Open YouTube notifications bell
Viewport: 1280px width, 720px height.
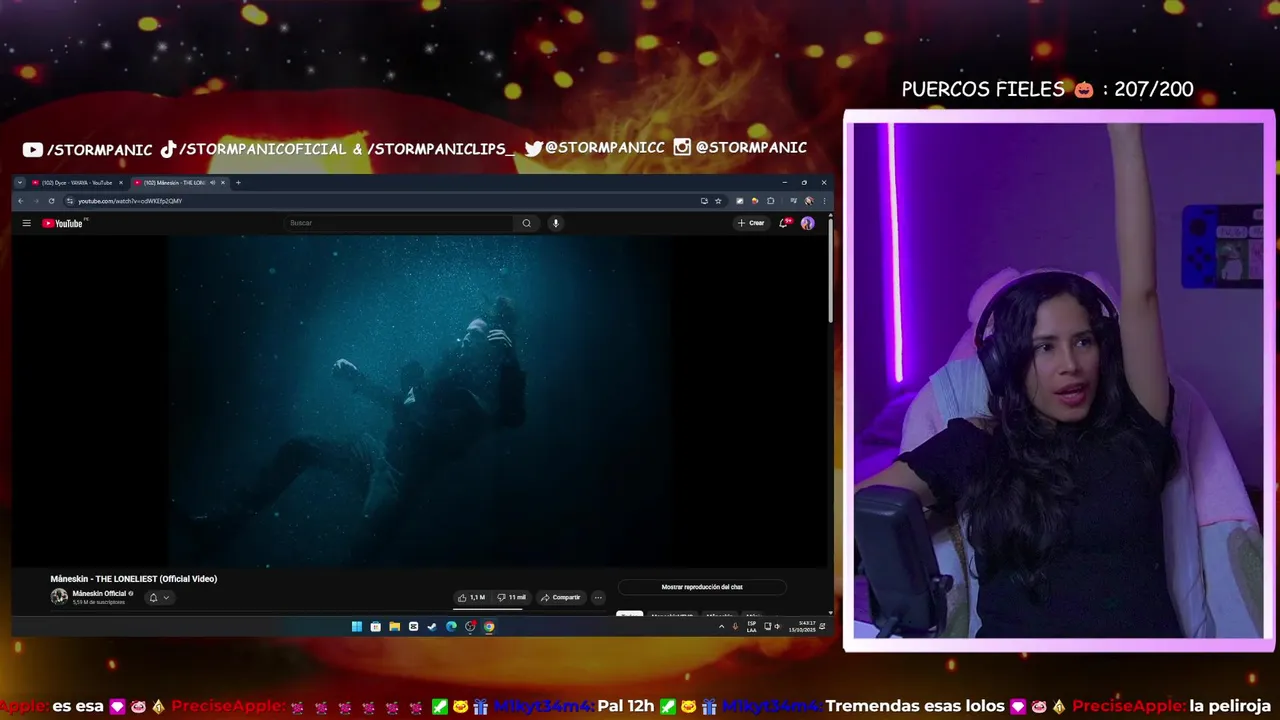[x=784, y=223]
